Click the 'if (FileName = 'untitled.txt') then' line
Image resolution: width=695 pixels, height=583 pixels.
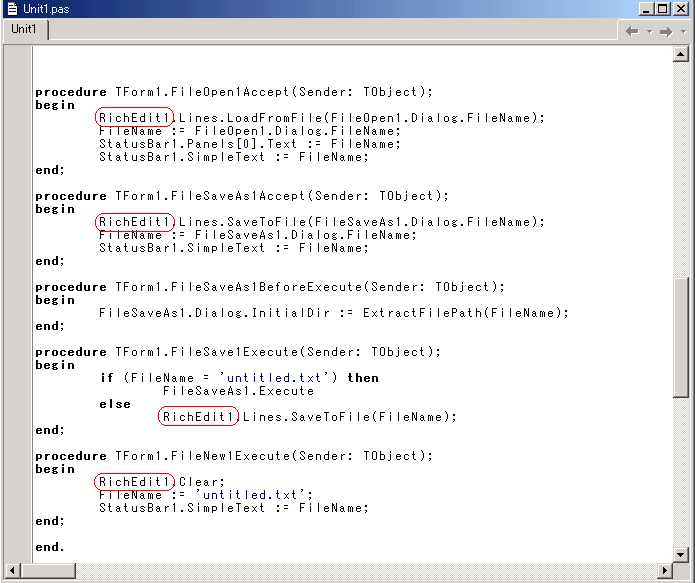click(239, 378)
